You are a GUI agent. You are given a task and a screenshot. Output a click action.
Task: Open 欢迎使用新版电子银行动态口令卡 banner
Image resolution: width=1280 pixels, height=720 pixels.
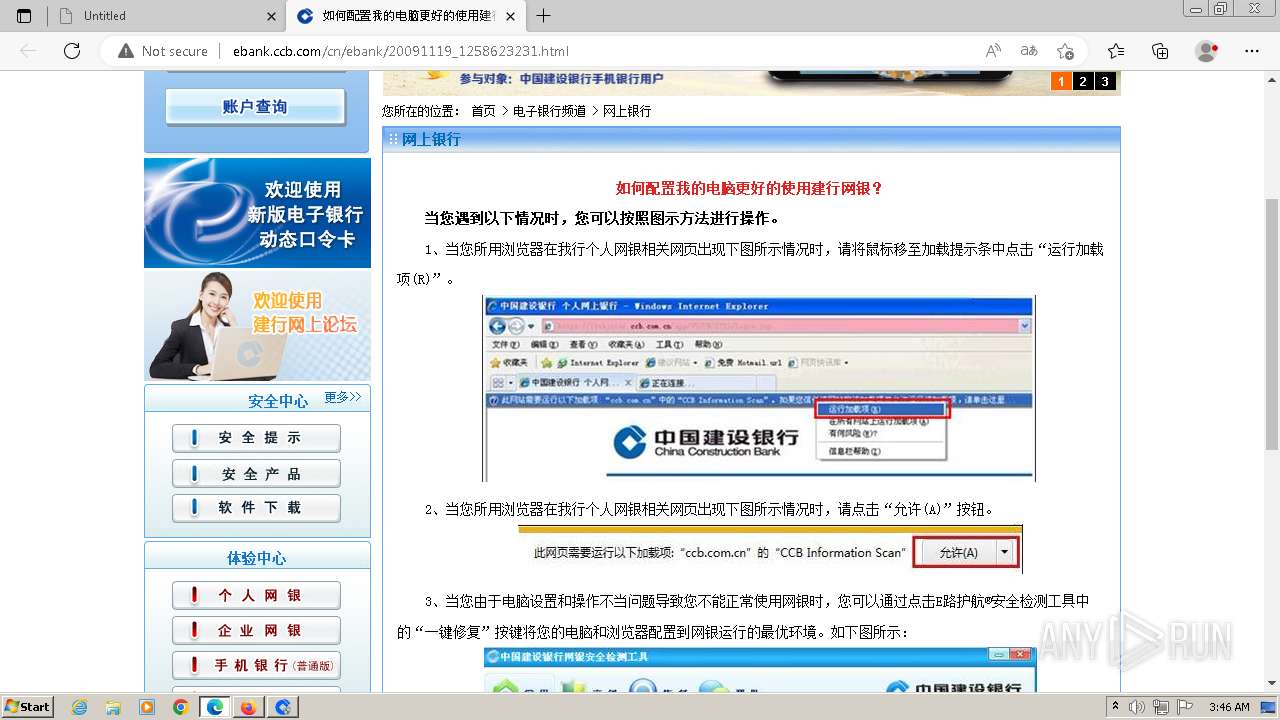click(x=257, y=213)
